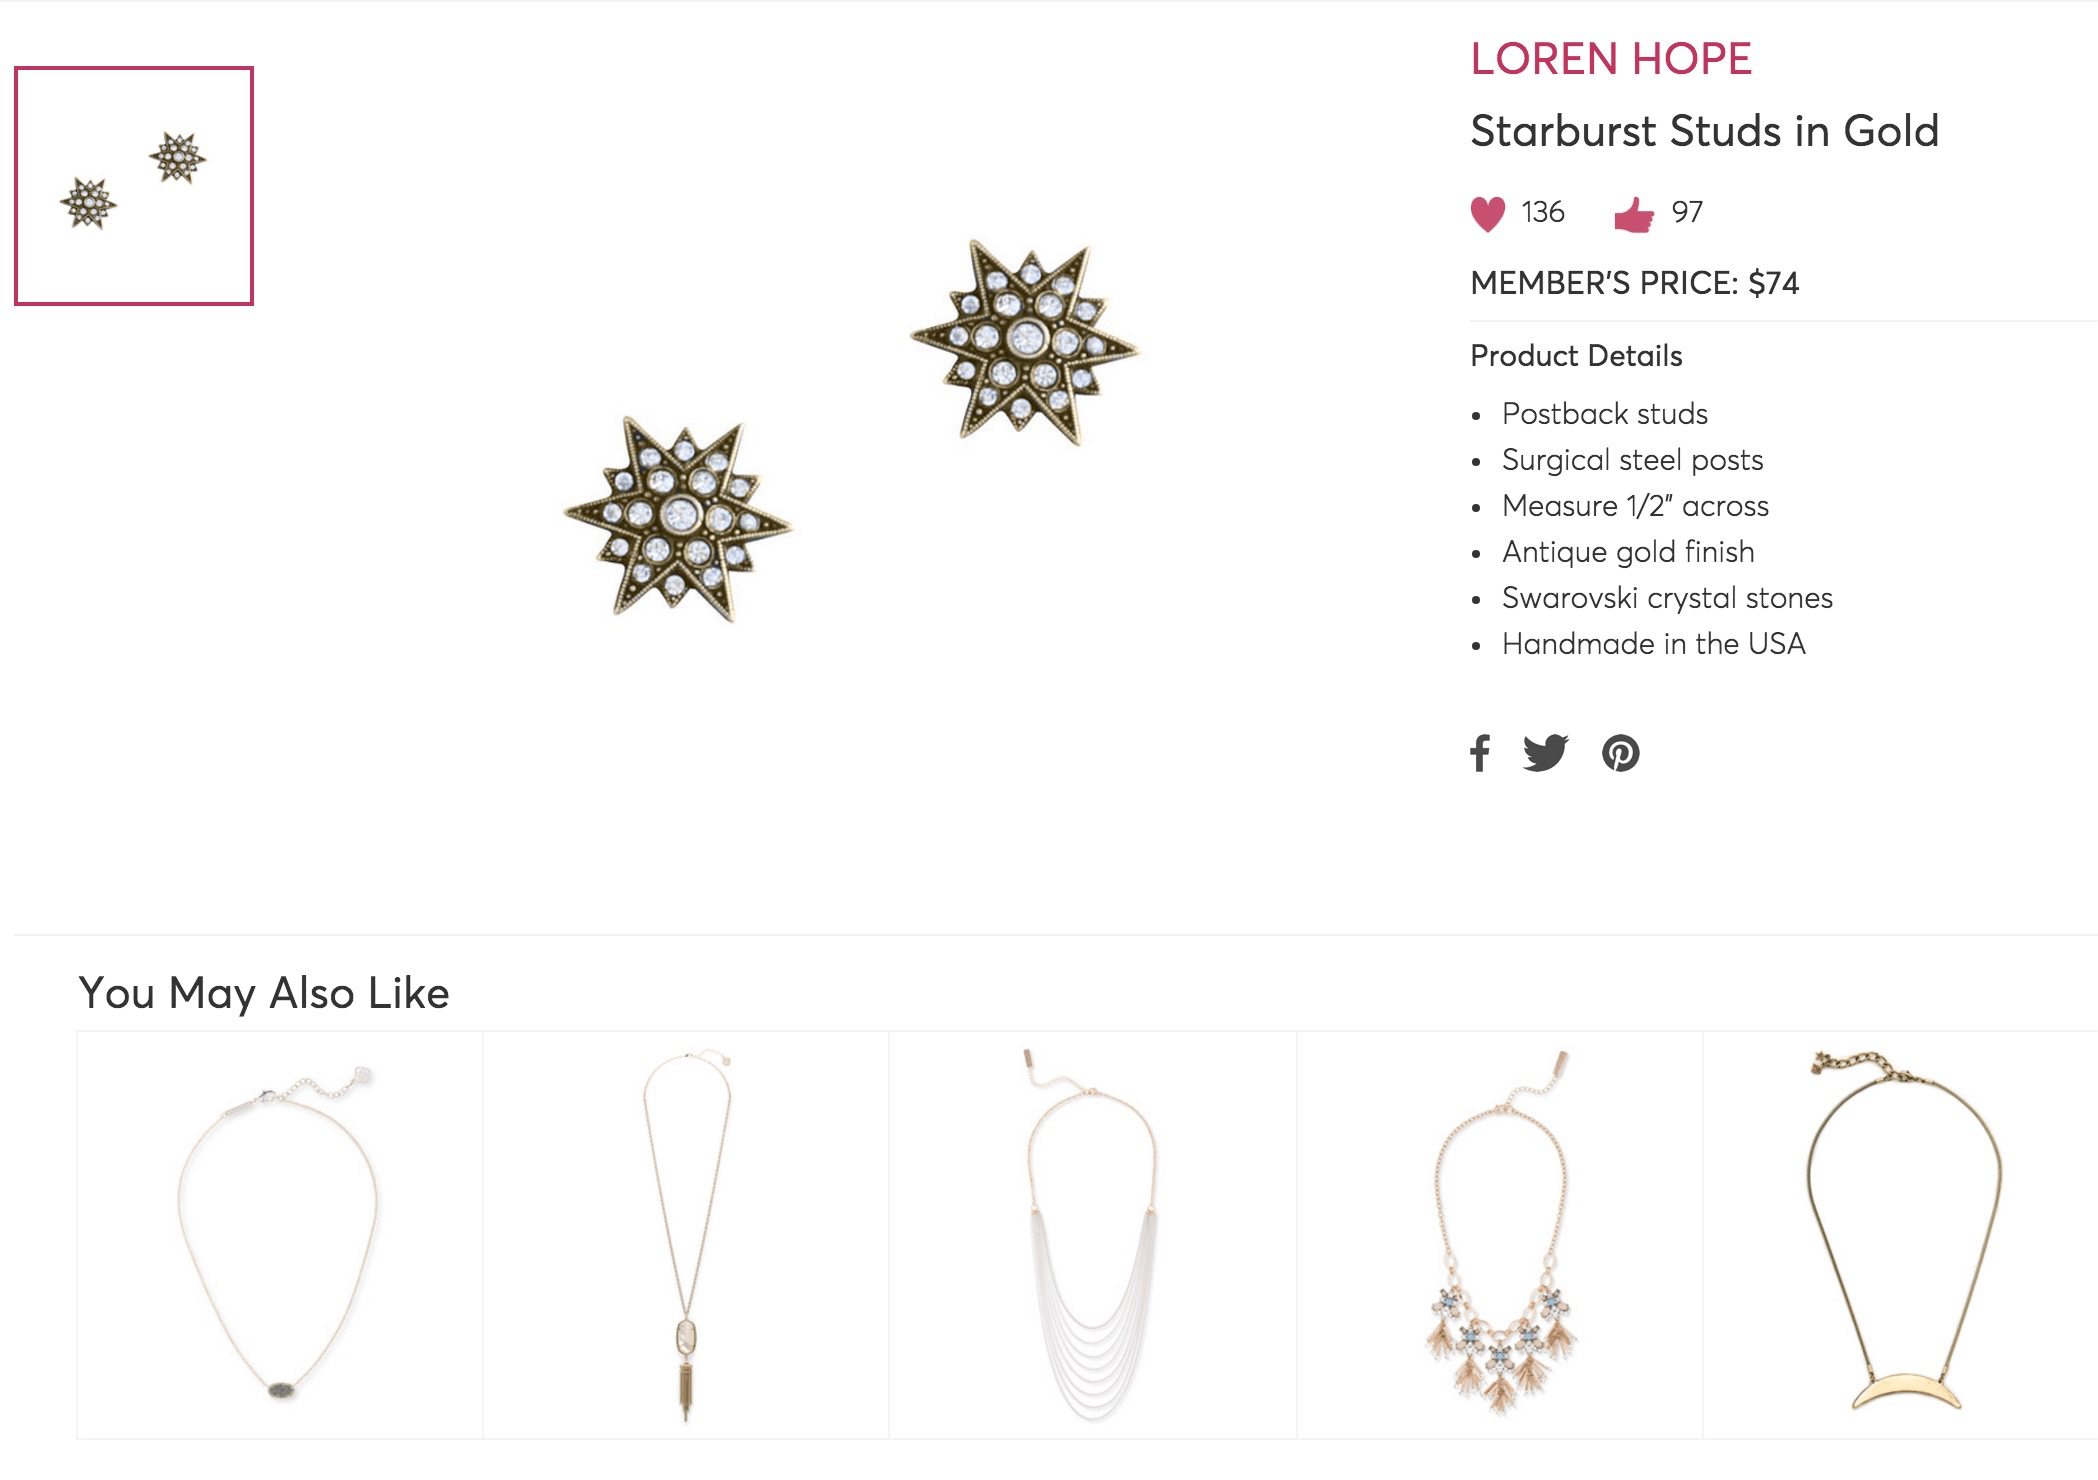The height and width of the screenshot is (1480, 2098).
Task: Share product on Facebook
Action: [x=1481, y=753]
